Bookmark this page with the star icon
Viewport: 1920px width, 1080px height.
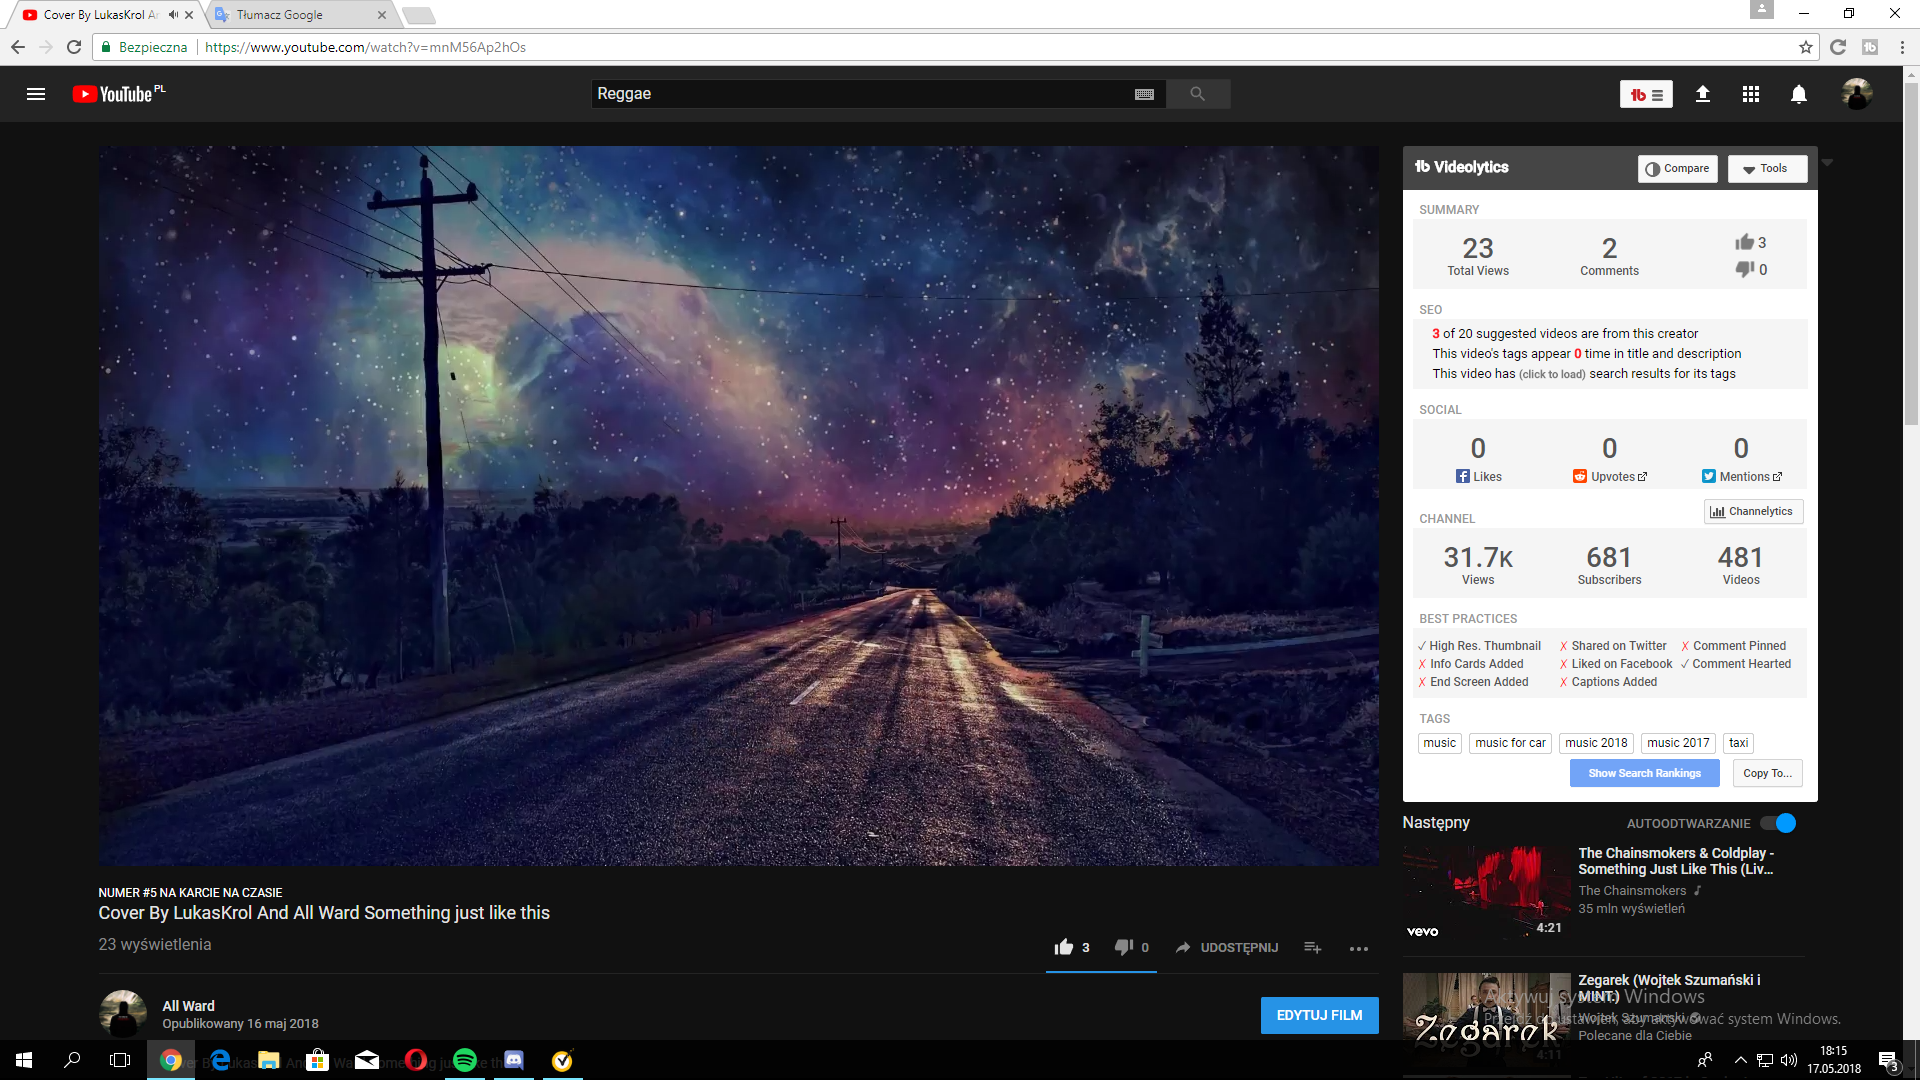click(x=1805, y=47)
